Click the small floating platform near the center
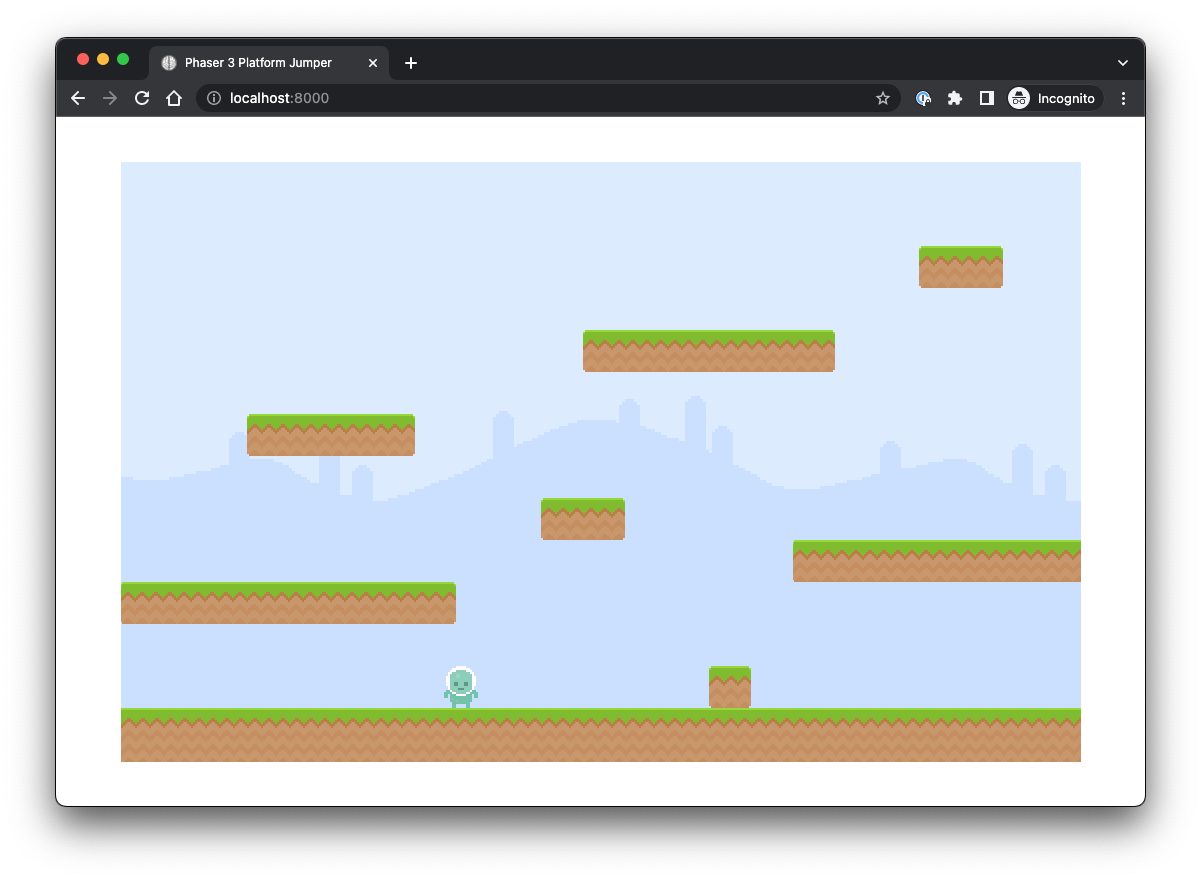Screen dimensions: 1201x880 point(583,518)
